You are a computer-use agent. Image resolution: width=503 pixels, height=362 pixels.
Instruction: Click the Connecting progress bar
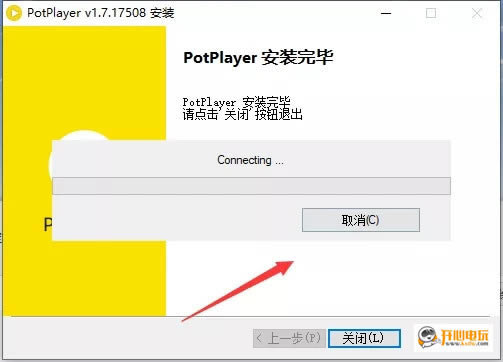251,186
